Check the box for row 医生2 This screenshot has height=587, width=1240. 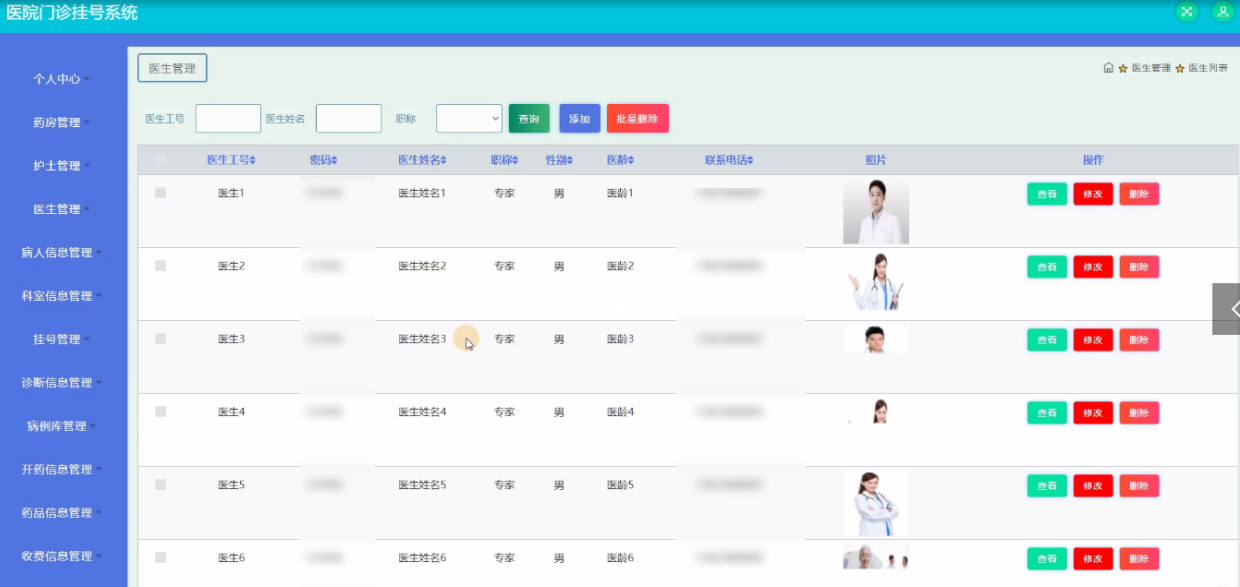pos(160,265)
